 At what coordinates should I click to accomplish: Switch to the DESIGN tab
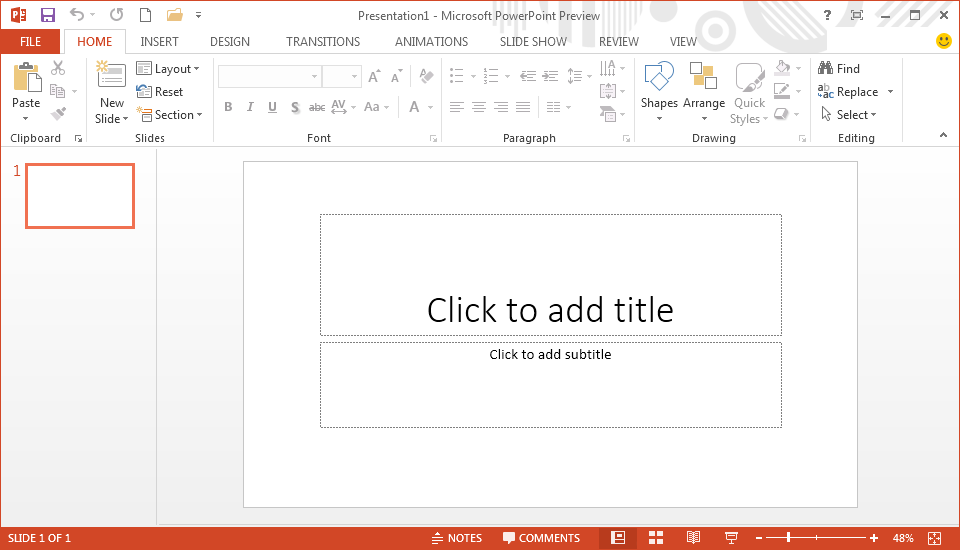pyautogui.click(x=230, y=42)
